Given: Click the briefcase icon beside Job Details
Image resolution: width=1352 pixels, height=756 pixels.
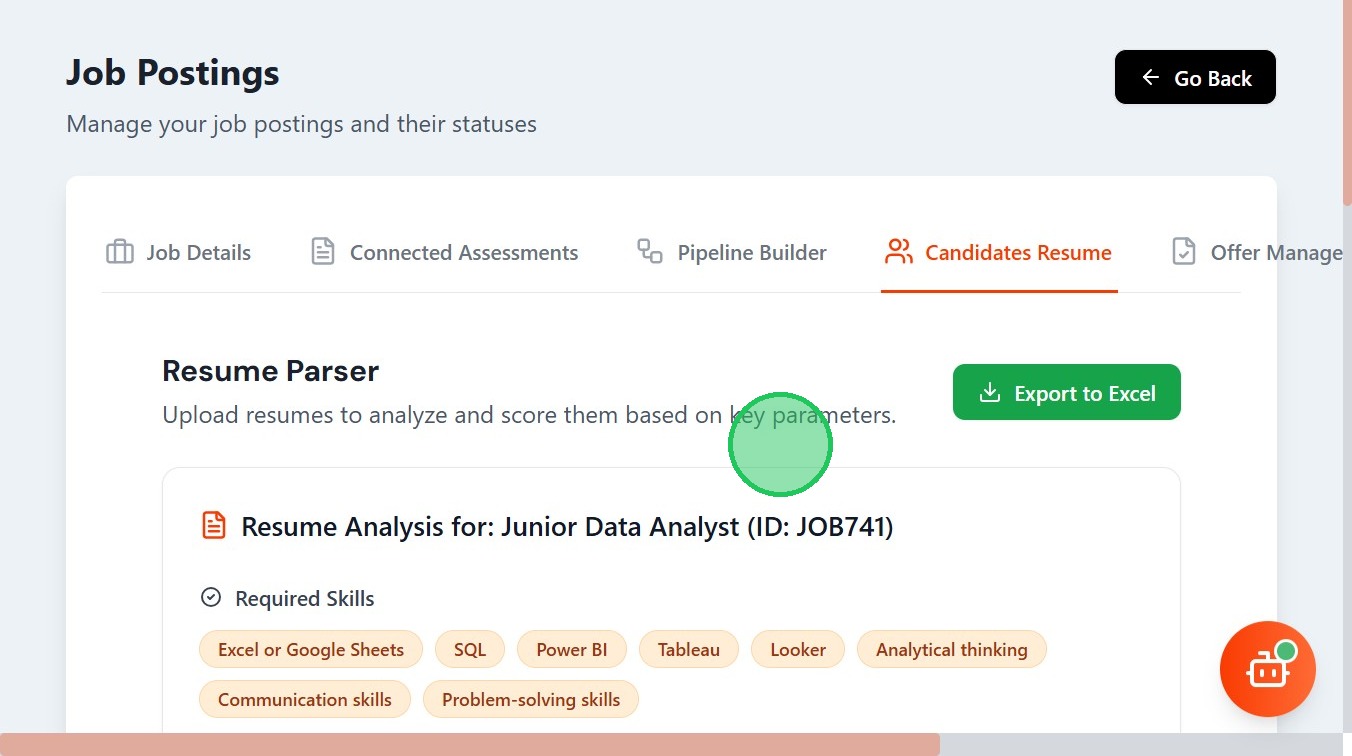Looking at the screenshot, I should click(120, 252).
